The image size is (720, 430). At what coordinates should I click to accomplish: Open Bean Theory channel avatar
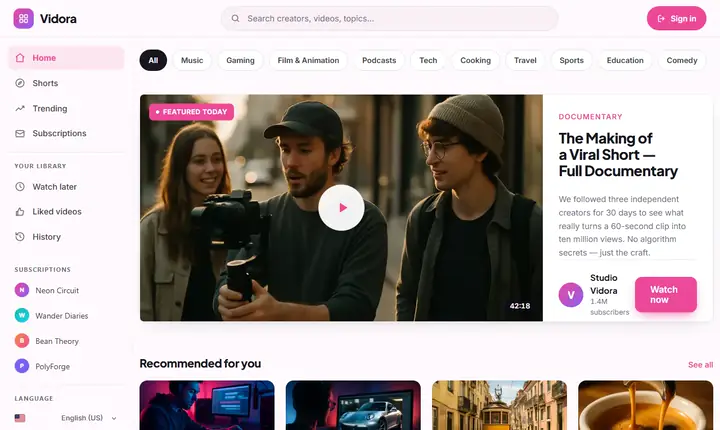click(22, 341)
